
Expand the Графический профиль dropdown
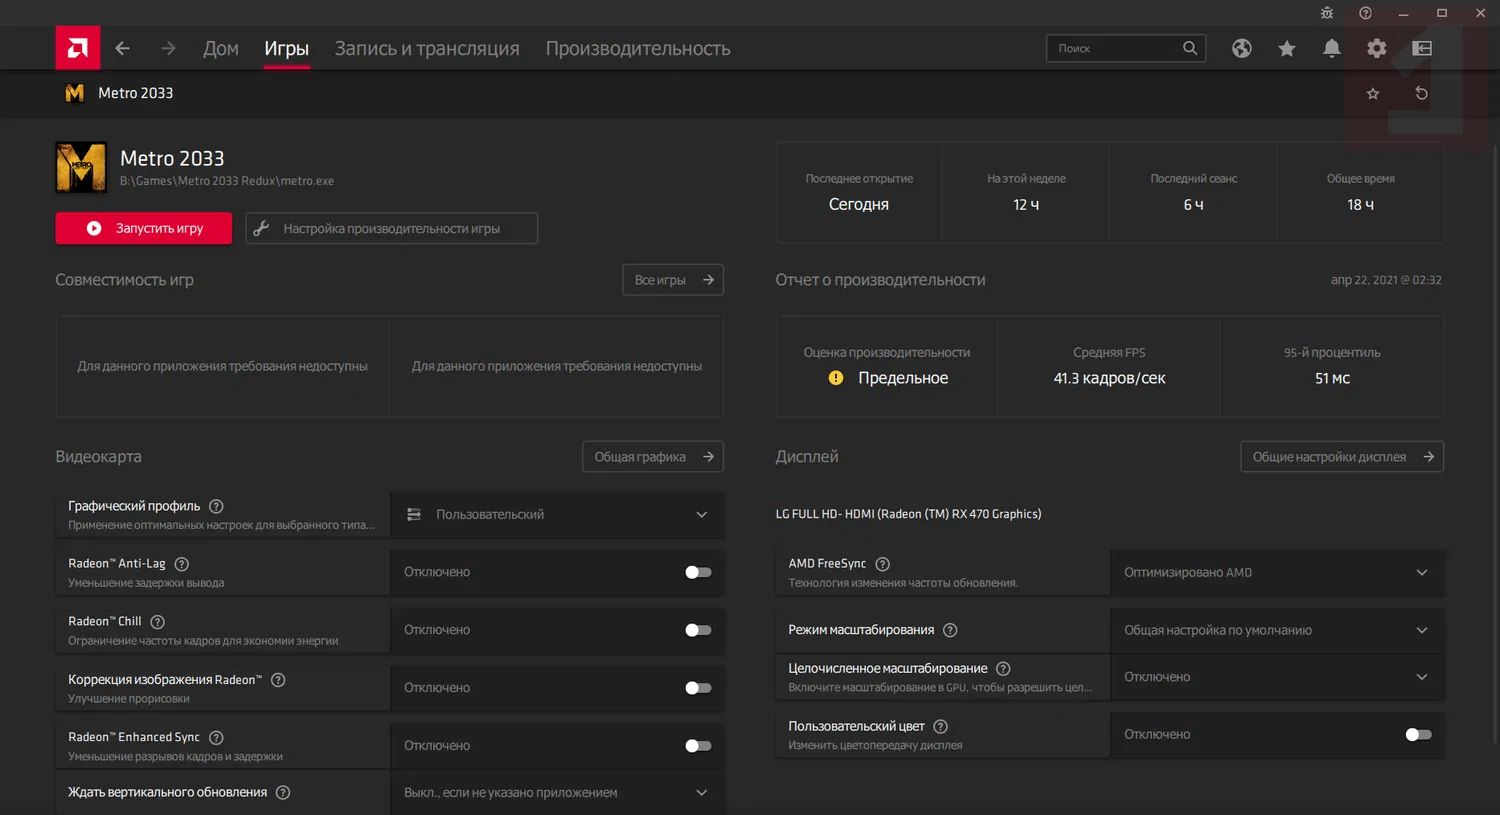coord(557,514)
